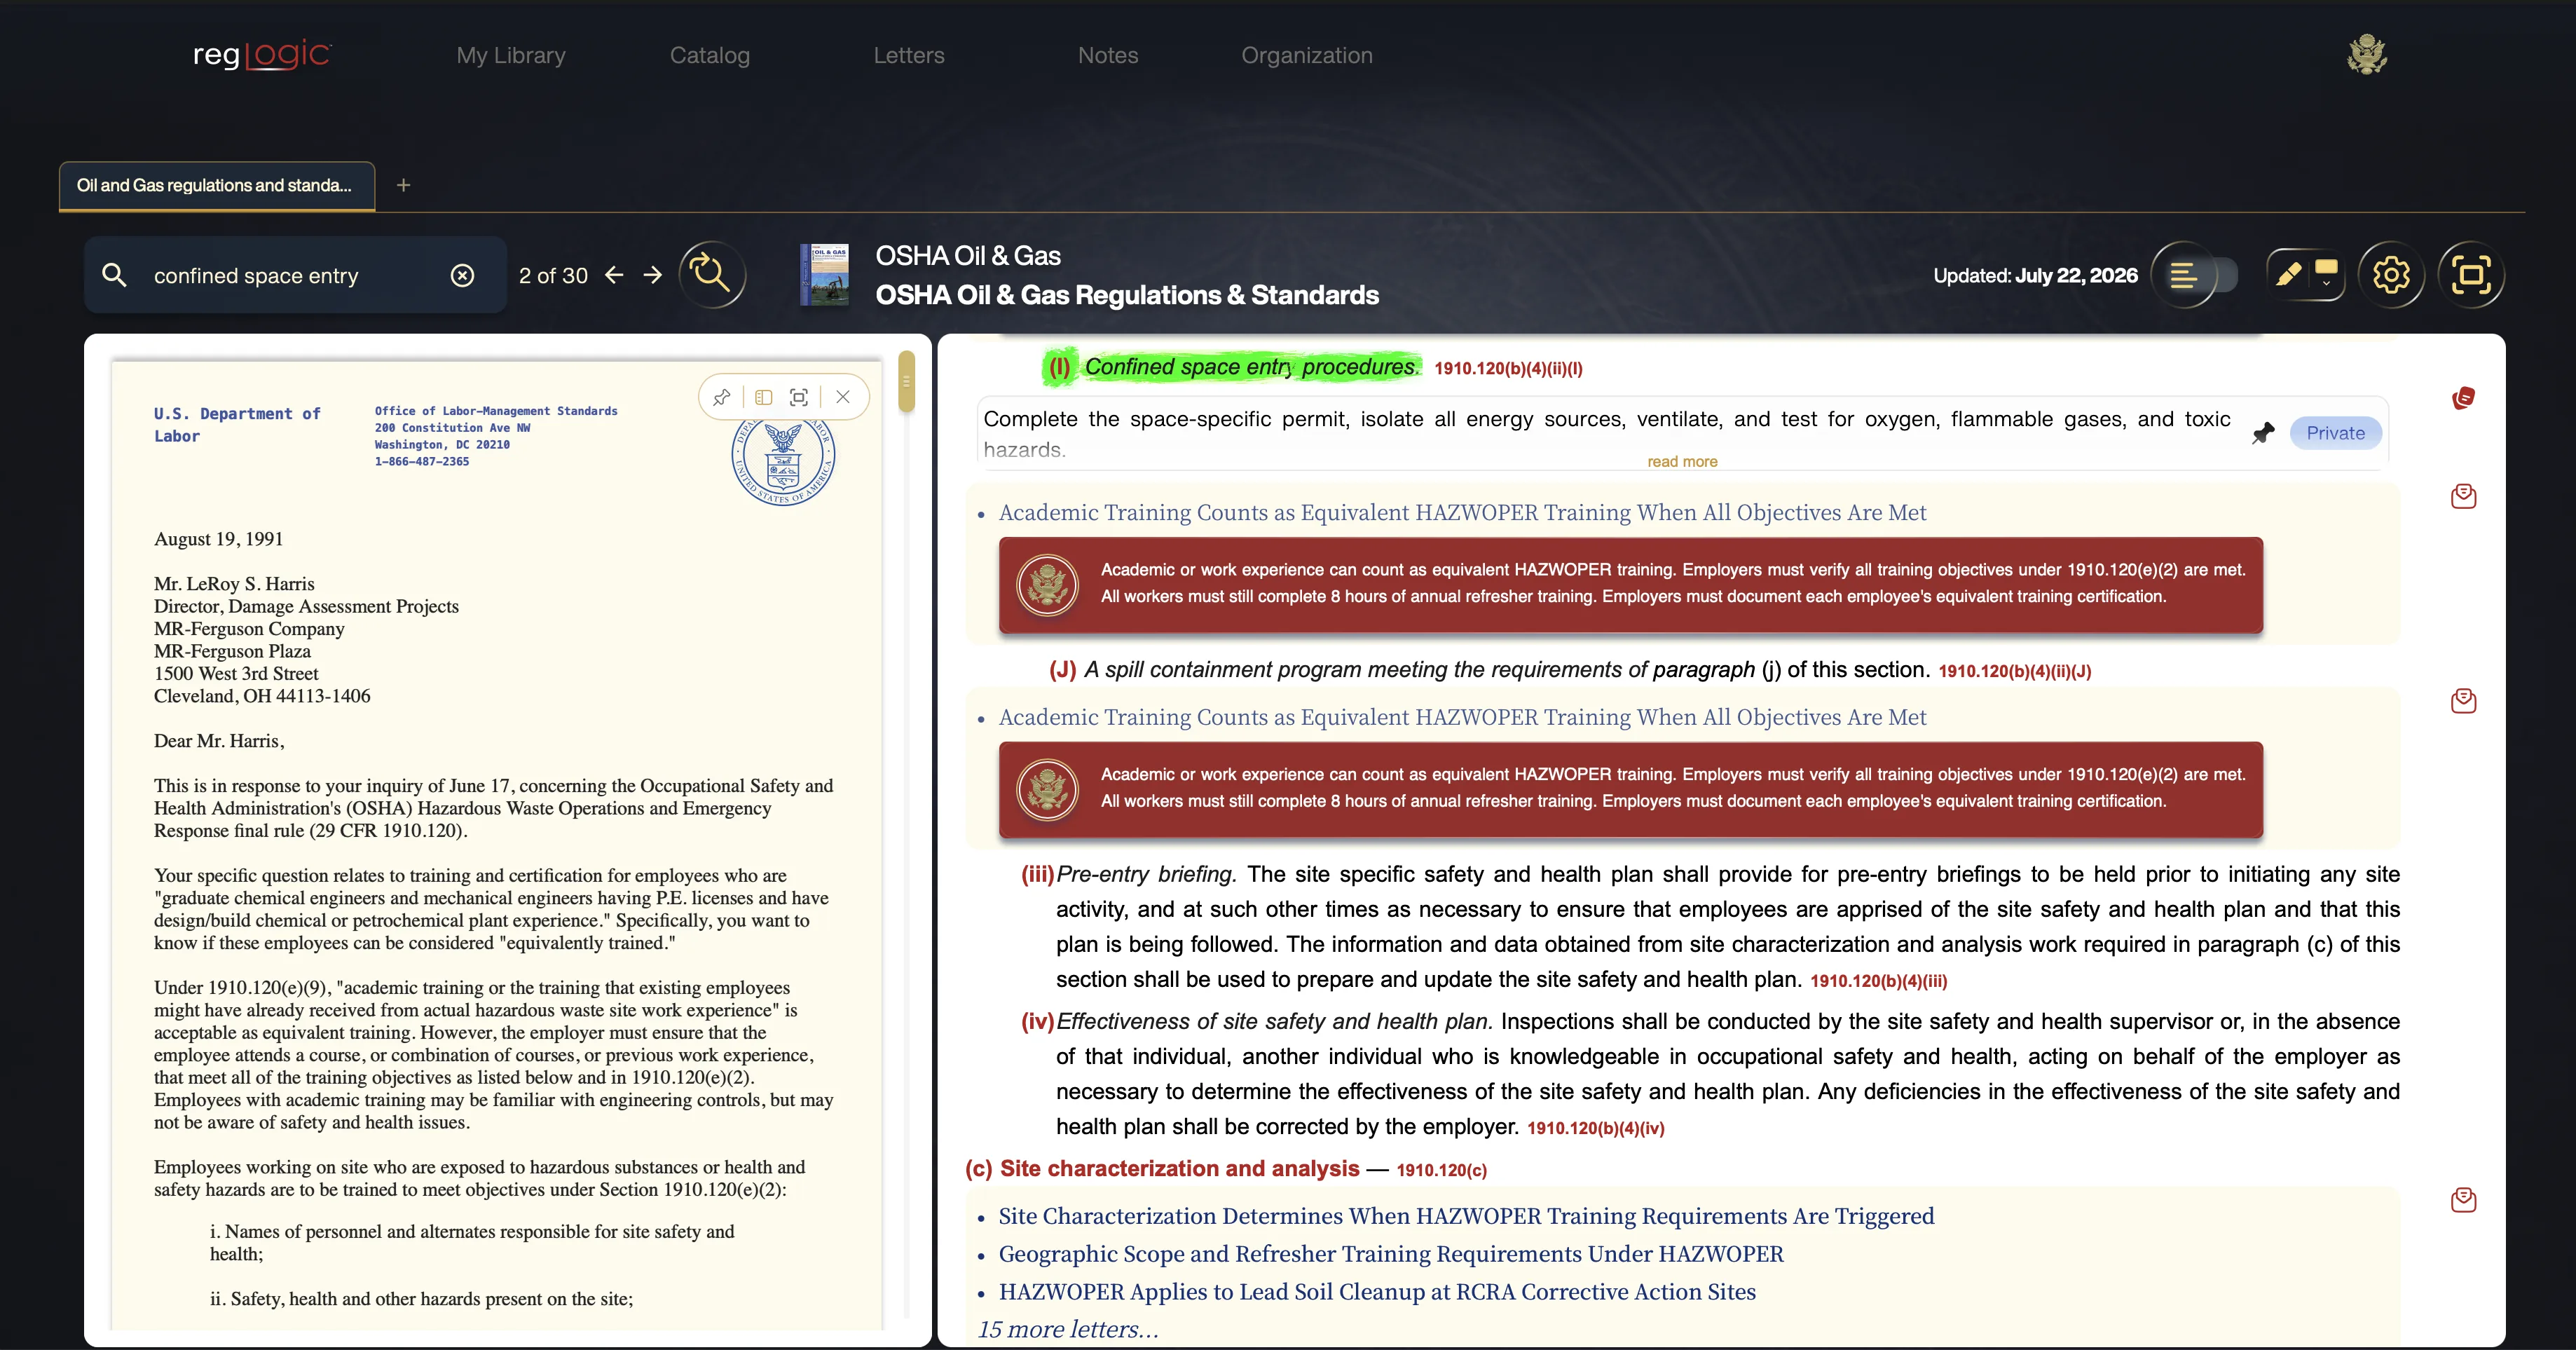Click citation 1910.120(b)(4)(ii)(J)

point(2014,672)
